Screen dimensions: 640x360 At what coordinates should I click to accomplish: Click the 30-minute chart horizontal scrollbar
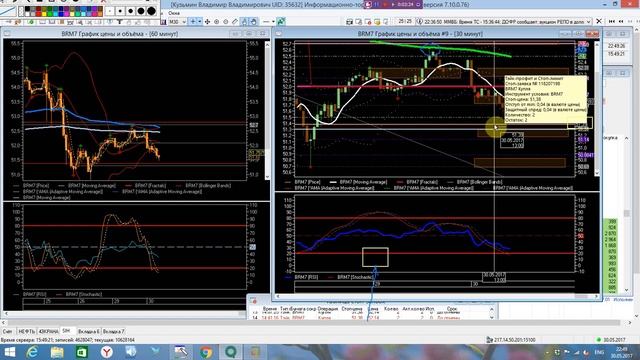click(437, 296)
